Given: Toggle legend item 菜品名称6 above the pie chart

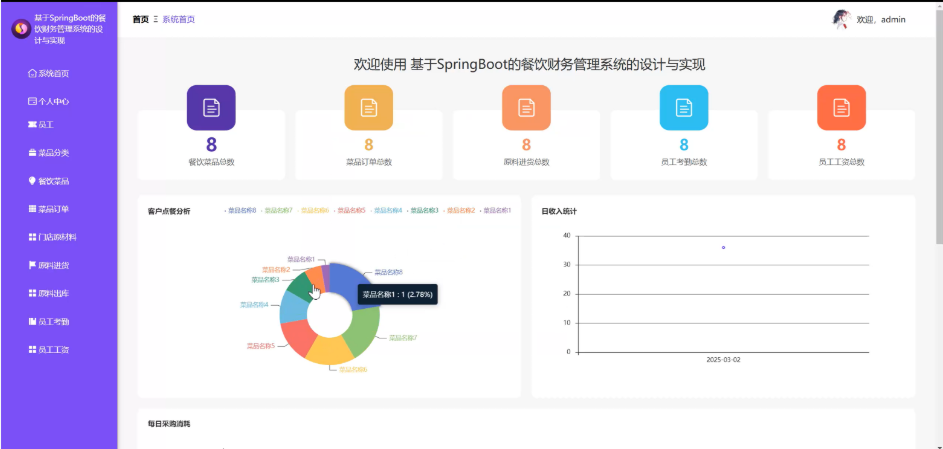Looking at the screenshot, I should [x=313, y=211].
